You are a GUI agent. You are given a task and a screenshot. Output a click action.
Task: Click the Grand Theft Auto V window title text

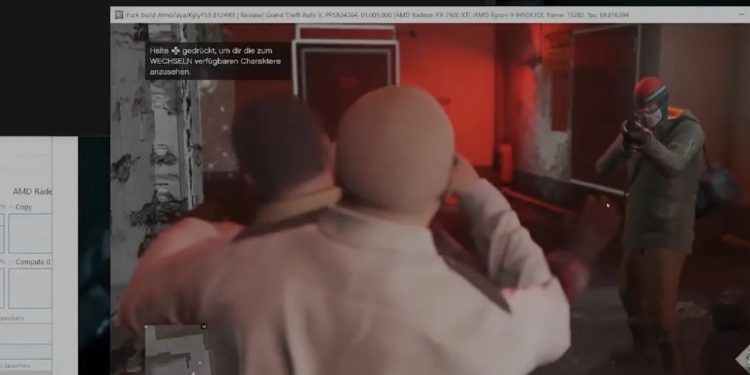point(377,15)
